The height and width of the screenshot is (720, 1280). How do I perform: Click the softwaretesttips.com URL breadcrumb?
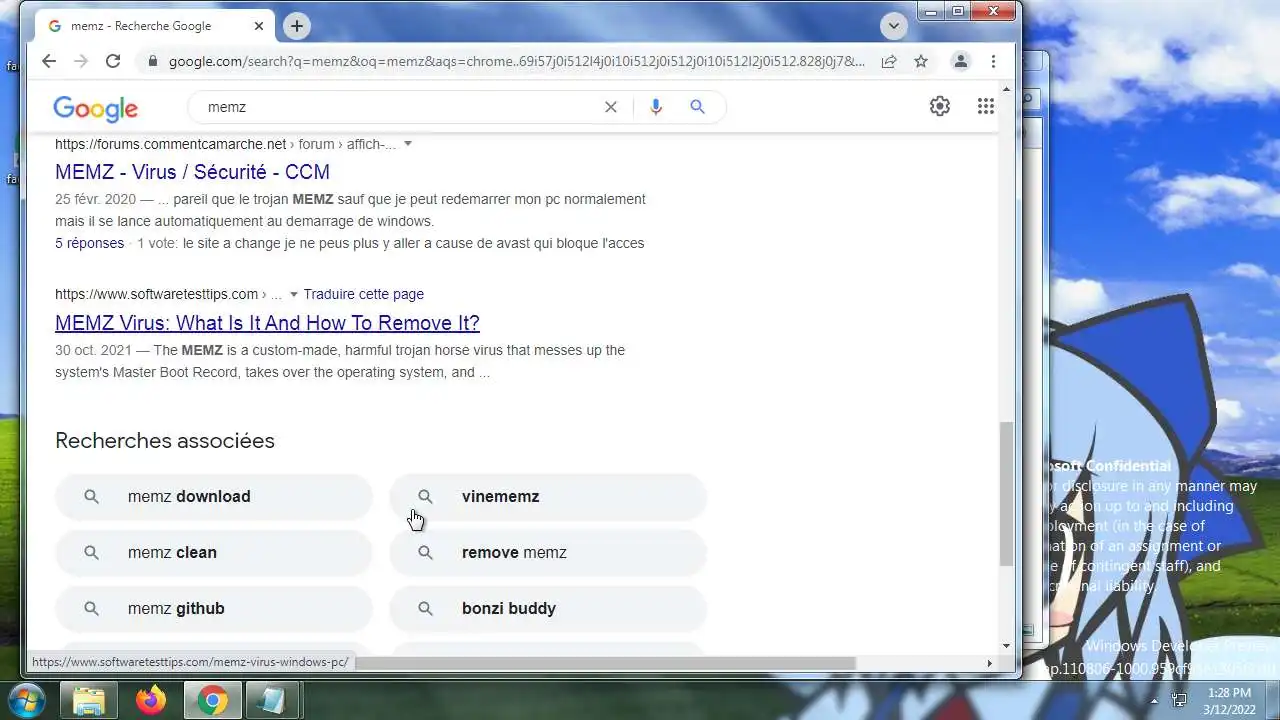168,294
